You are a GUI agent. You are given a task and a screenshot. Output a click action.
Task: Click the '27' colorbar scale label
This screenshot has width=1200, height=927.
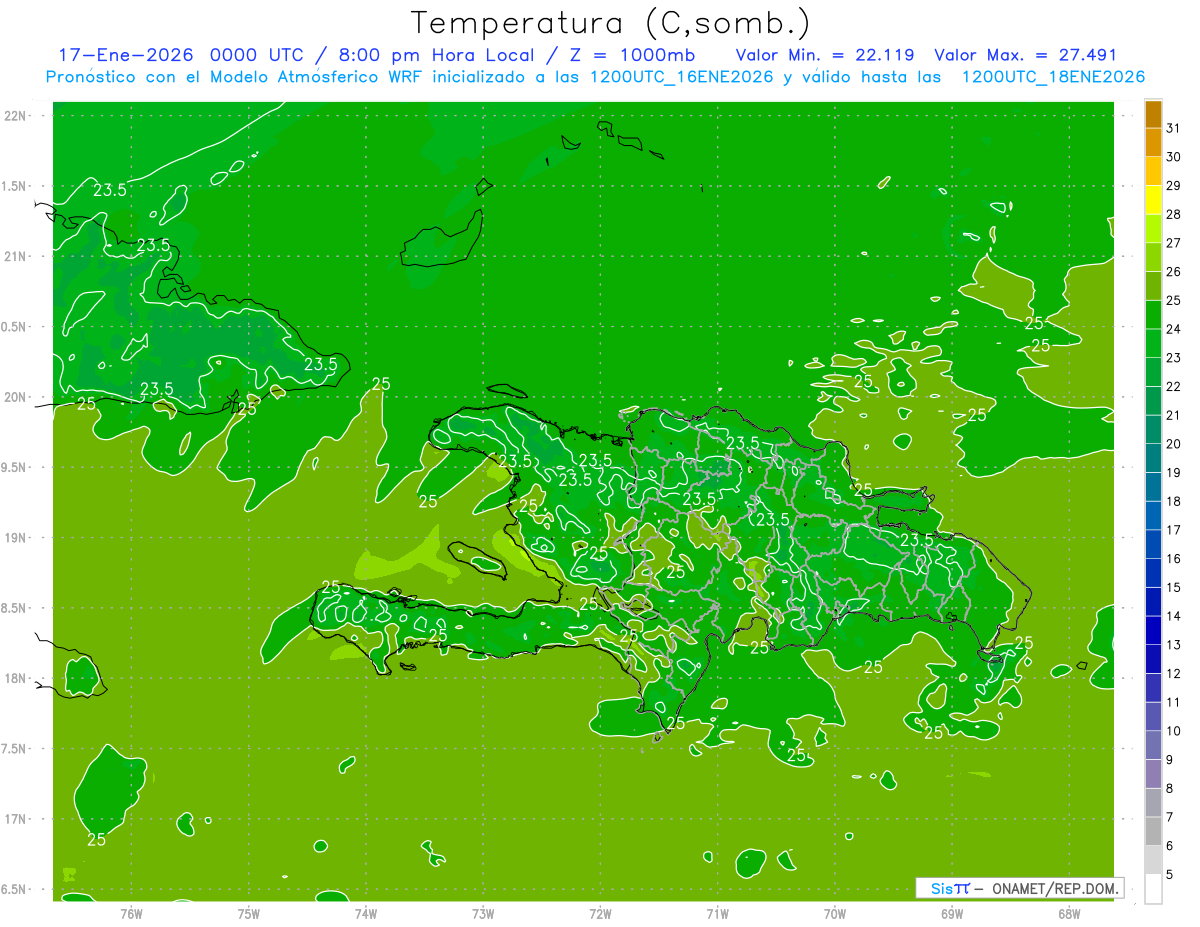tap(1174, 243)
